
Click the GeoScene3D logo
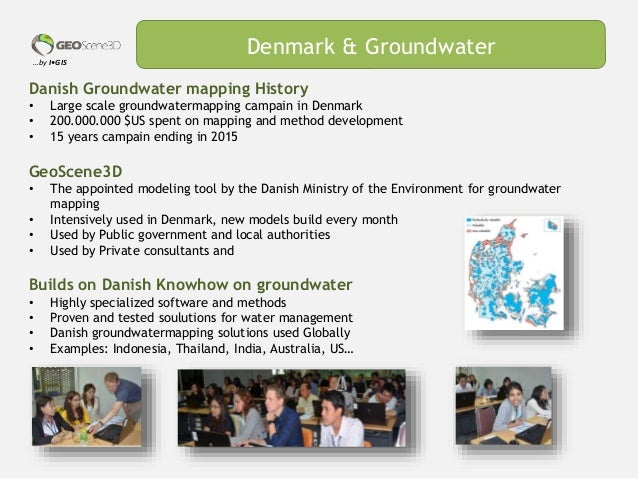coord(76,45)
